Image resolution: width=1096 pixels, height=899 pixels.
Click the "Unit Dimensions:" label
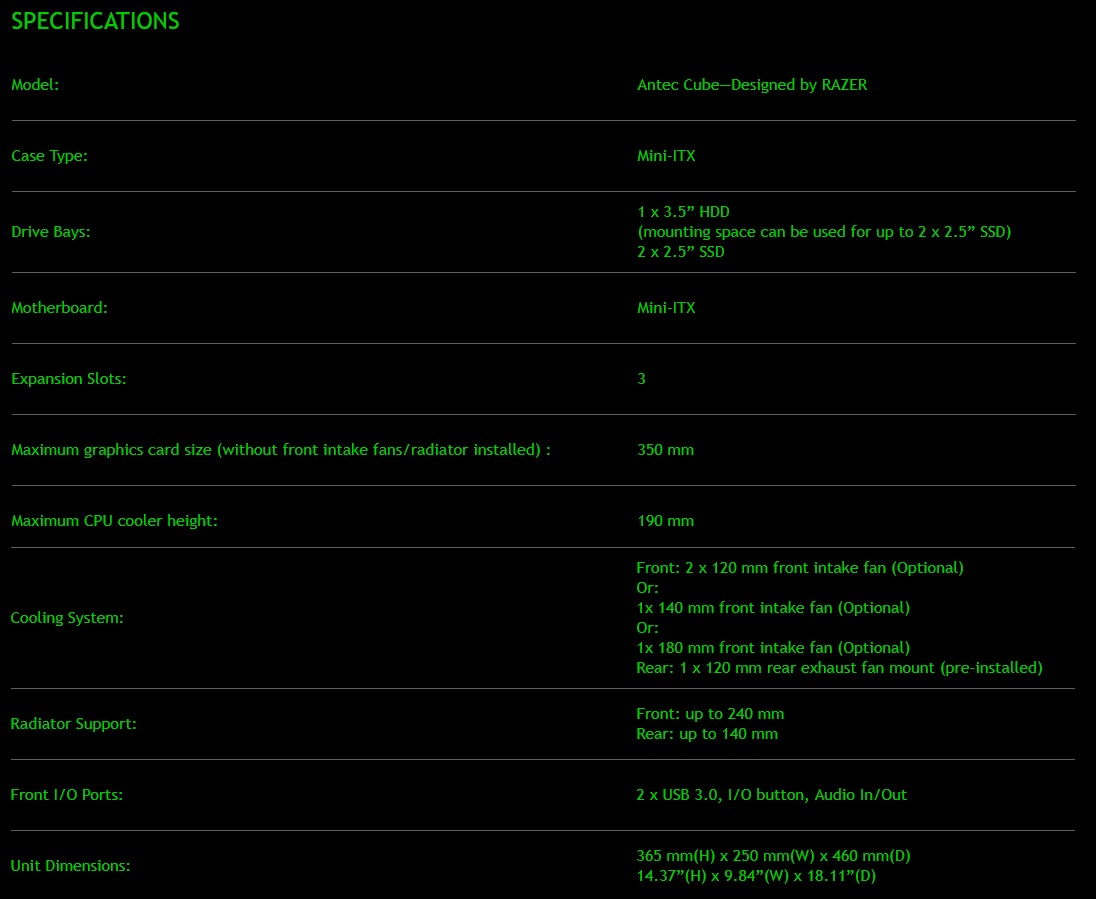click(70, 866)
